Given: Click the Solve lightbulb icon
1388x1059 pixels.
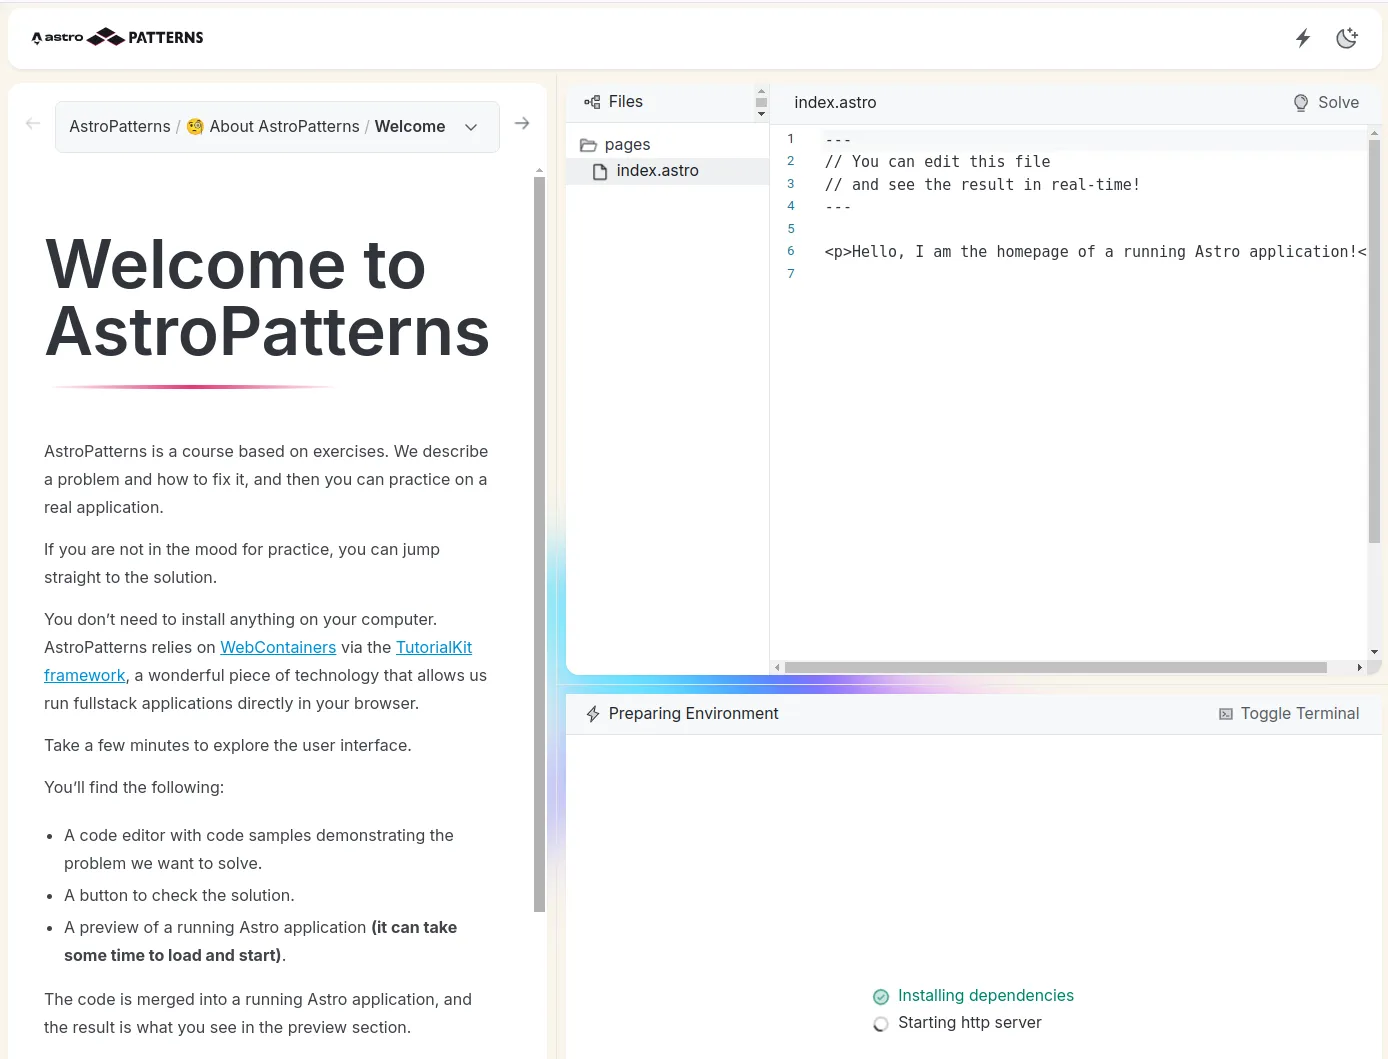Looking at the screenshot, I should click(1301, 103).
